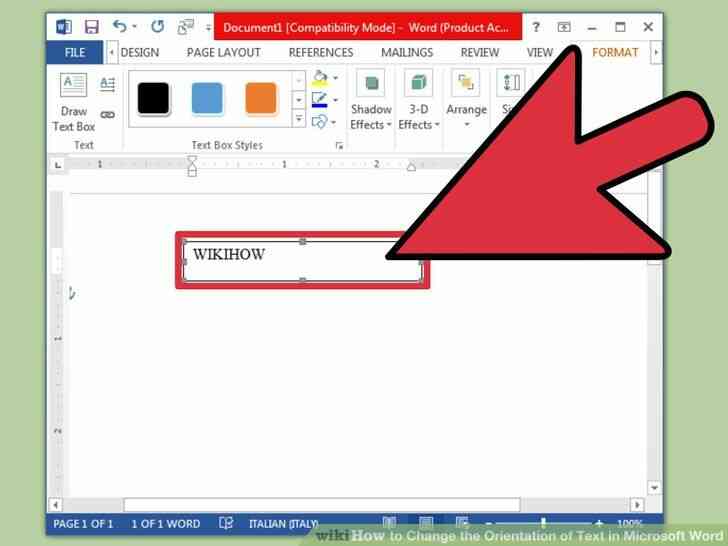The height and width of the screenshot is (546, 728).
Task: Select the FORMAT tab
Action: (x=615, y=52)
